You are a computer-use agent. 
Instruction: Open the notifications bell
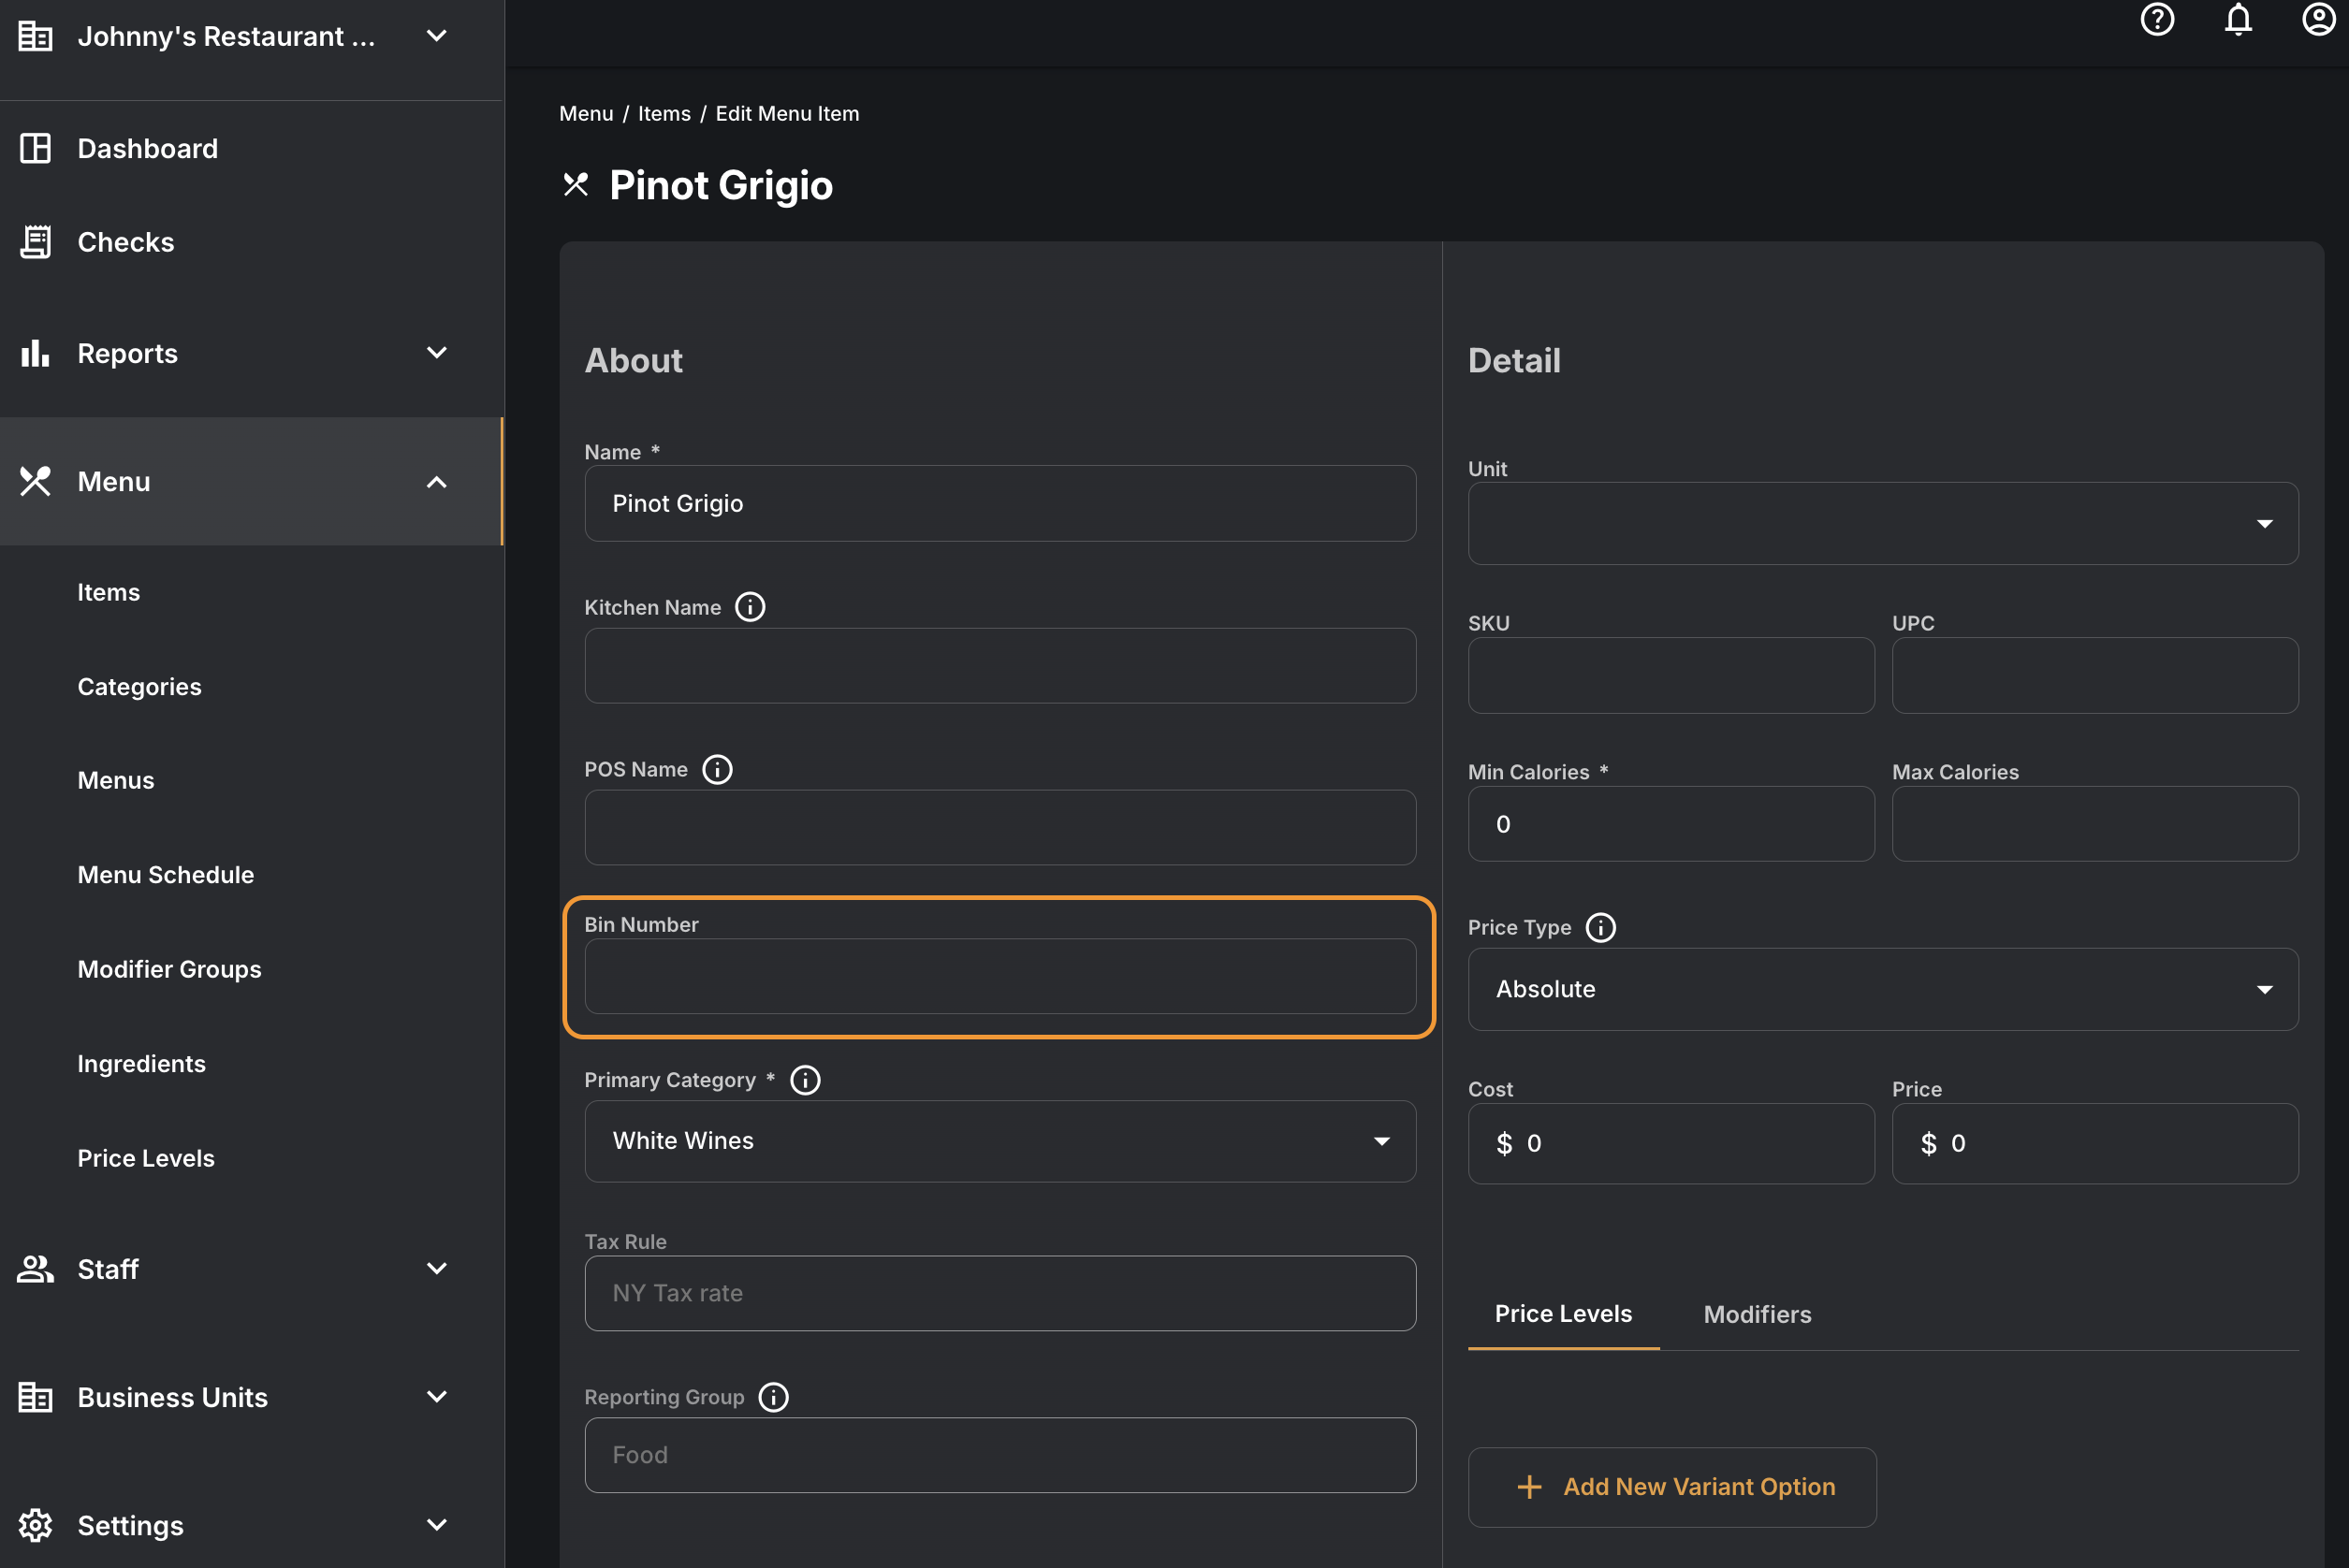point(2238,19)
